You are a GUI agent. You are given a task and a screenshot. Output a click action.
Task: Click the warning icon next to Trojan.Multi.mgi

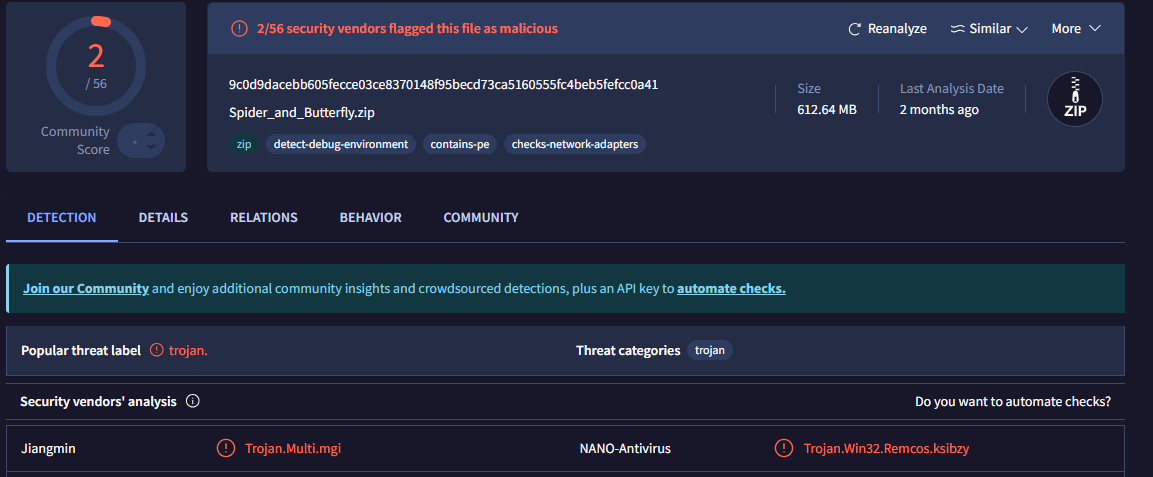(x=226, y=448)
